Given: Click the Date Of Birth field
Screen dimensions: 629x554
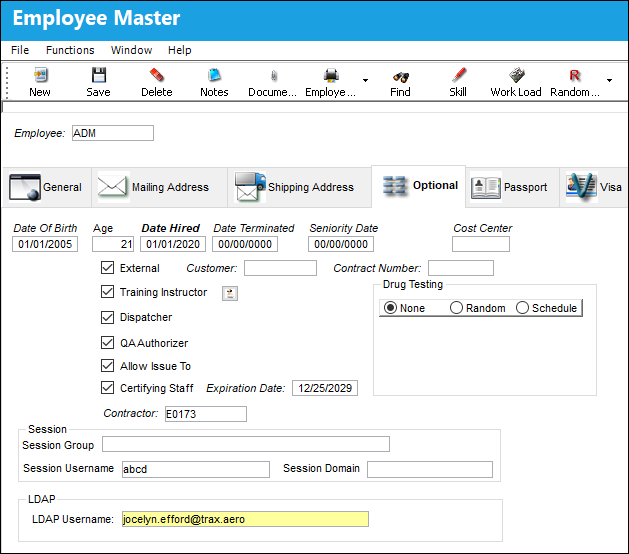Looking at the screenshot, I should click(45, 244).
